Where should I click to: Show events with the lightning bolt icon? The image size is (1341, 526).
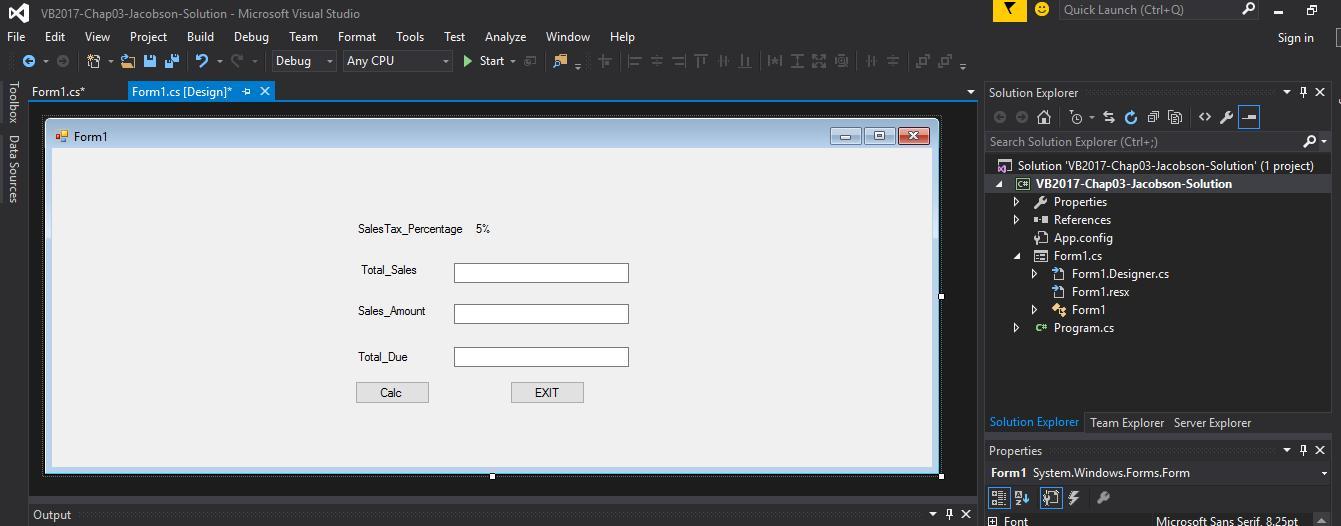(x=1074, y=497)
